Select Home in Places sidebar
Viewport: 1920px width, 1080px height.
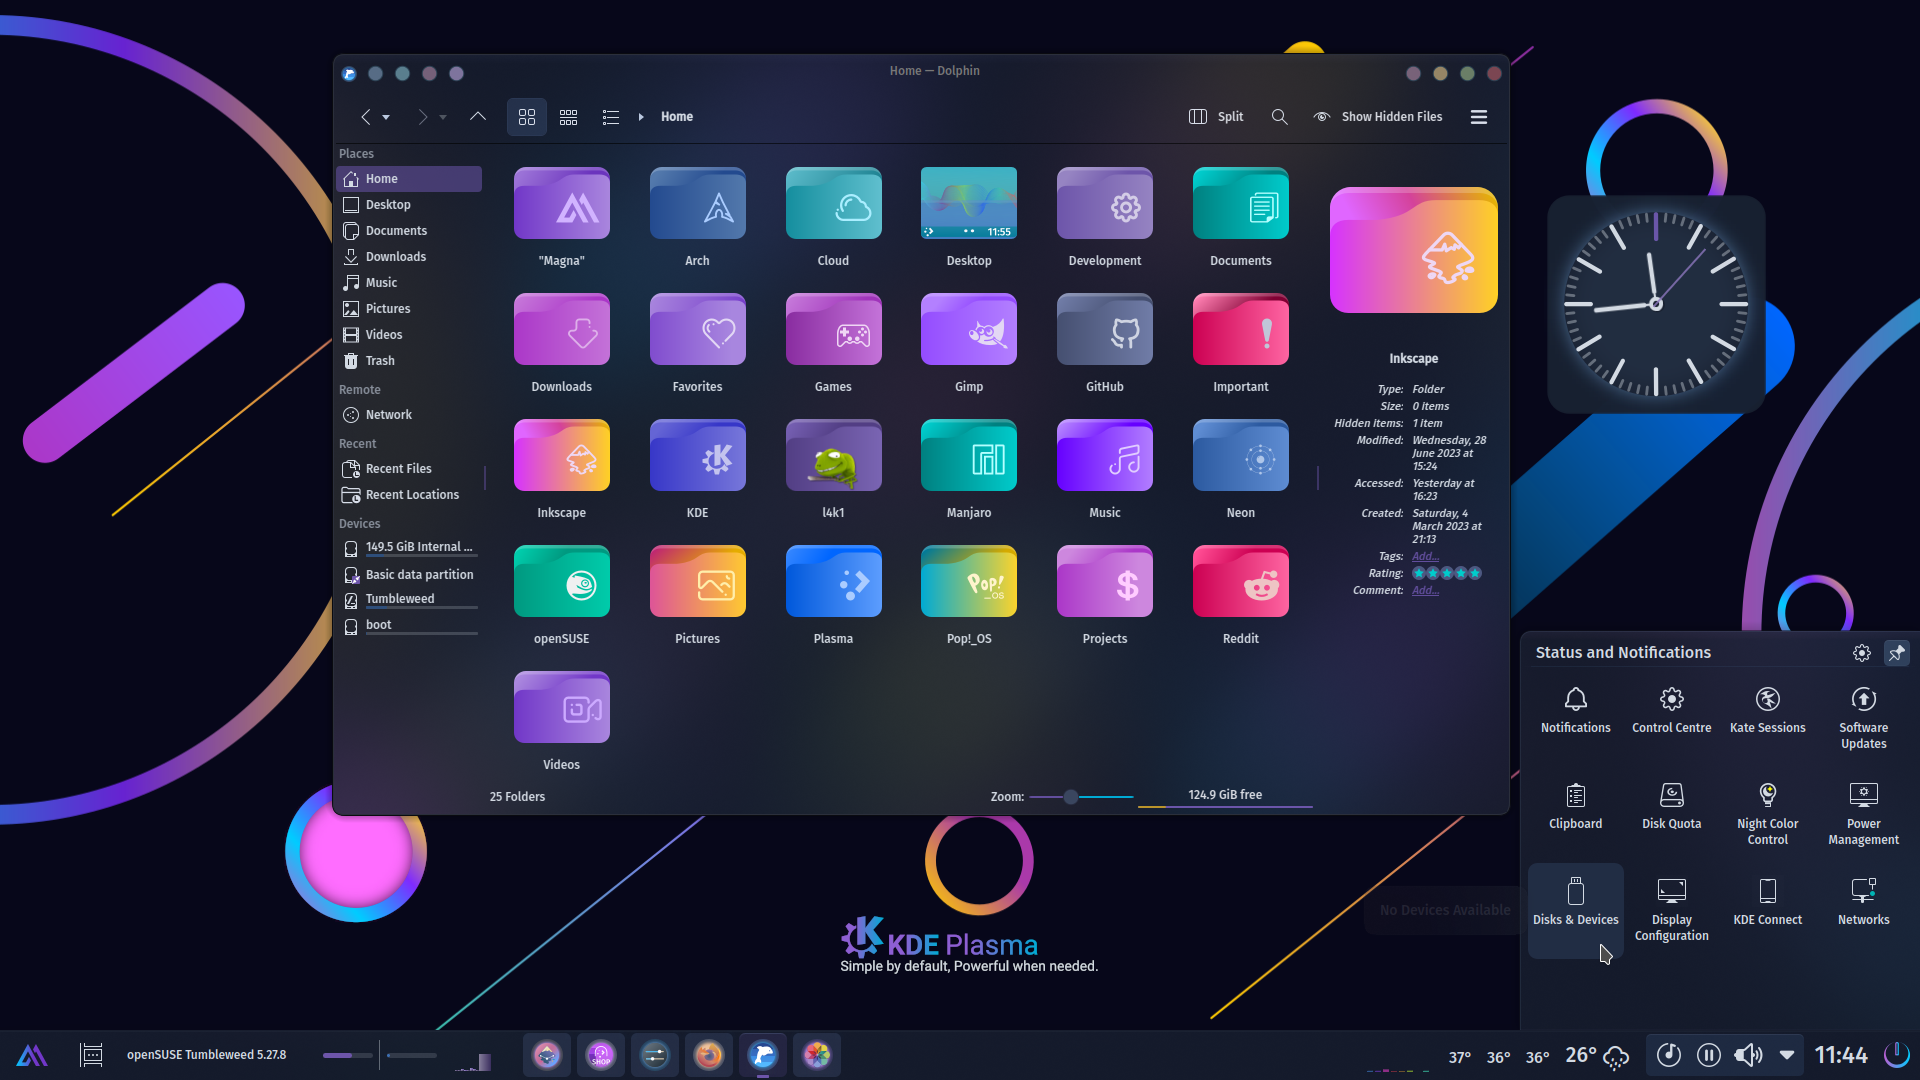(x=410, y=179)
